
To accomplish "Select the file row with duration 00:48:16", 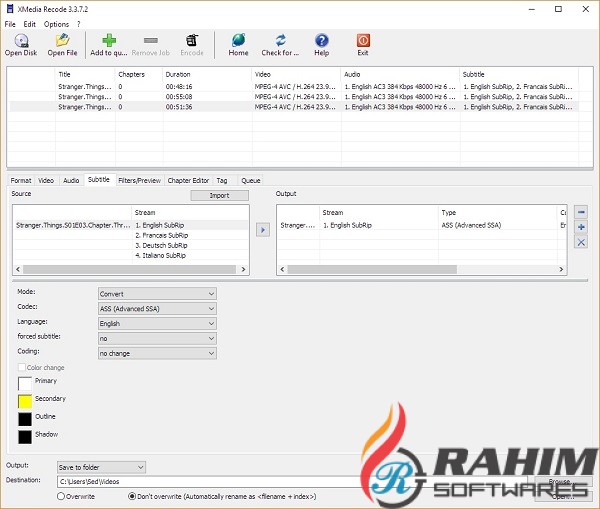I will pyautogui.click(x=294, y=86).
